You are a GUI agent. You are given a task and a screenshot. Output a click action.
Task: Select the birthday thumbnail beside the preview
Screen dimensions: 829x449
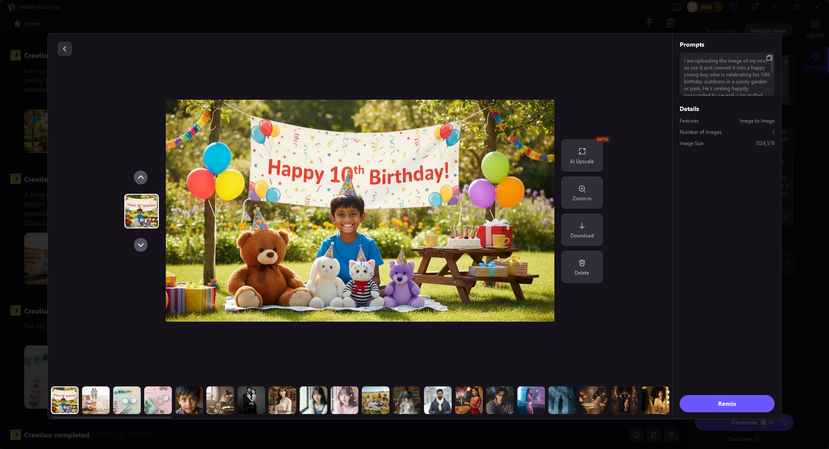[141, 211]
